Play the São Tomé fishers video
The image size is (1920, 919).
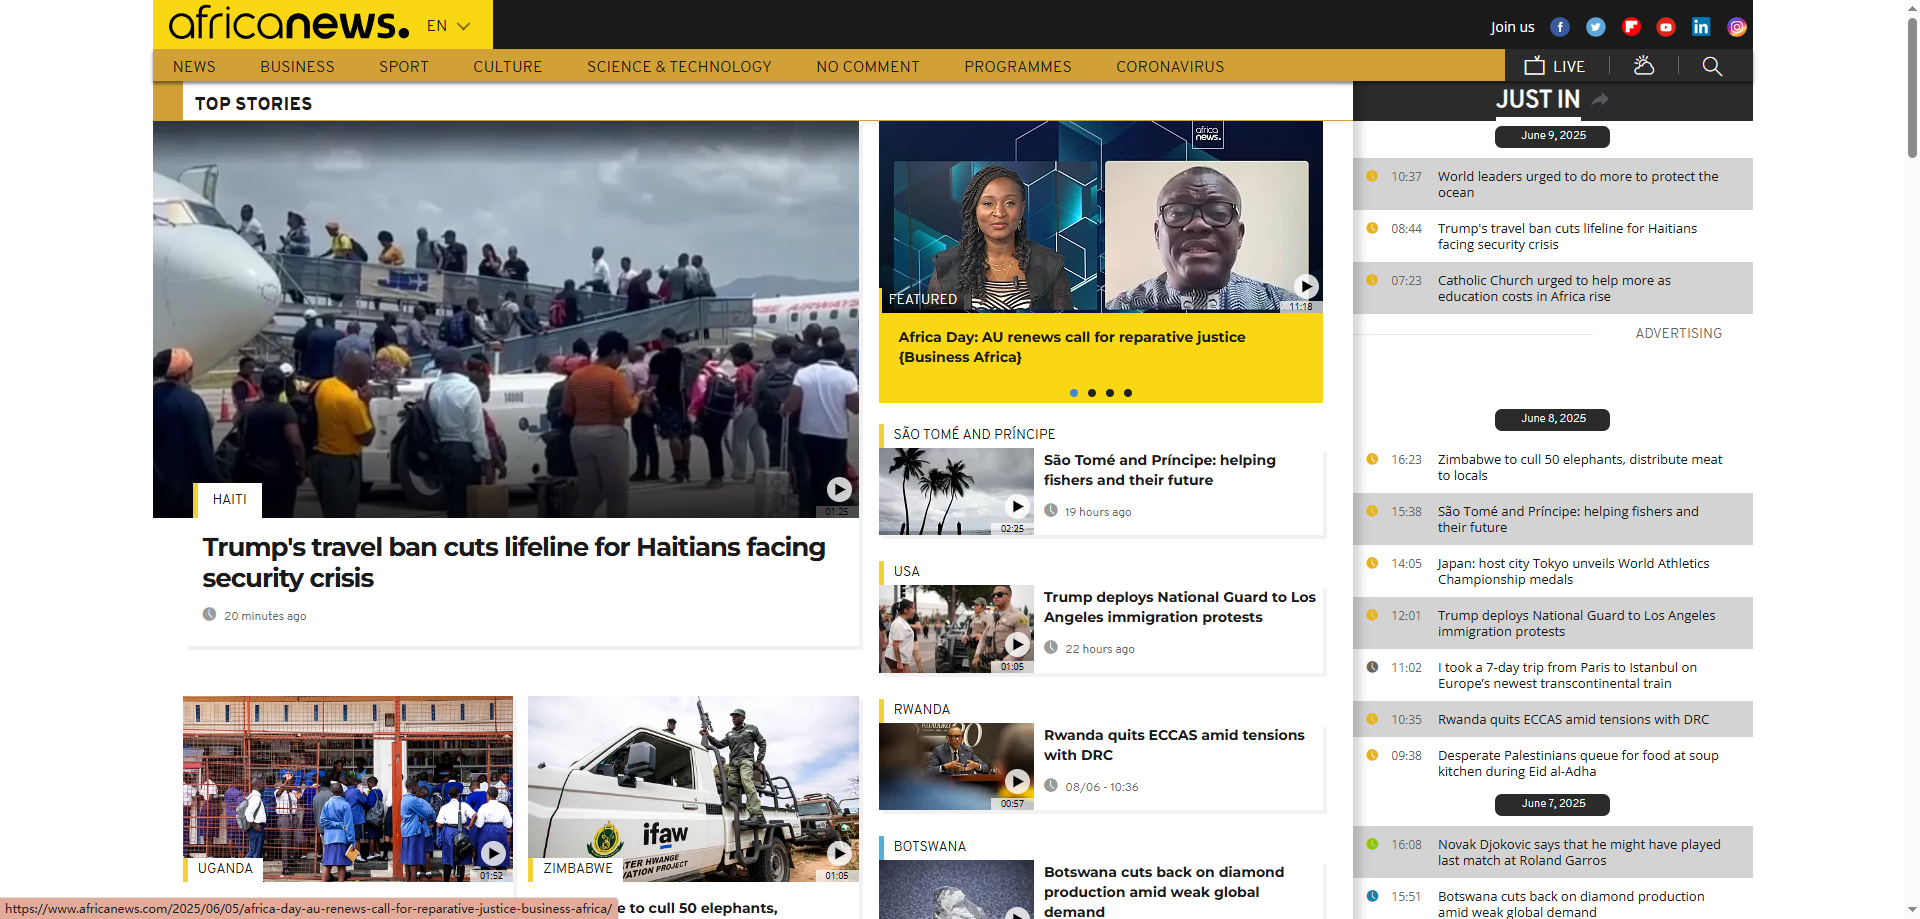[x=1017, y=506]
